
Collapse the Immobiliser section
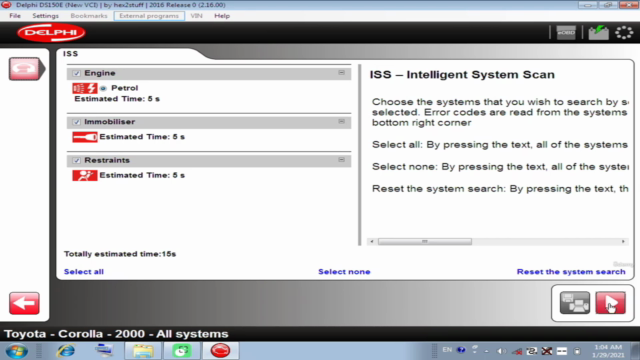[341, 121]
